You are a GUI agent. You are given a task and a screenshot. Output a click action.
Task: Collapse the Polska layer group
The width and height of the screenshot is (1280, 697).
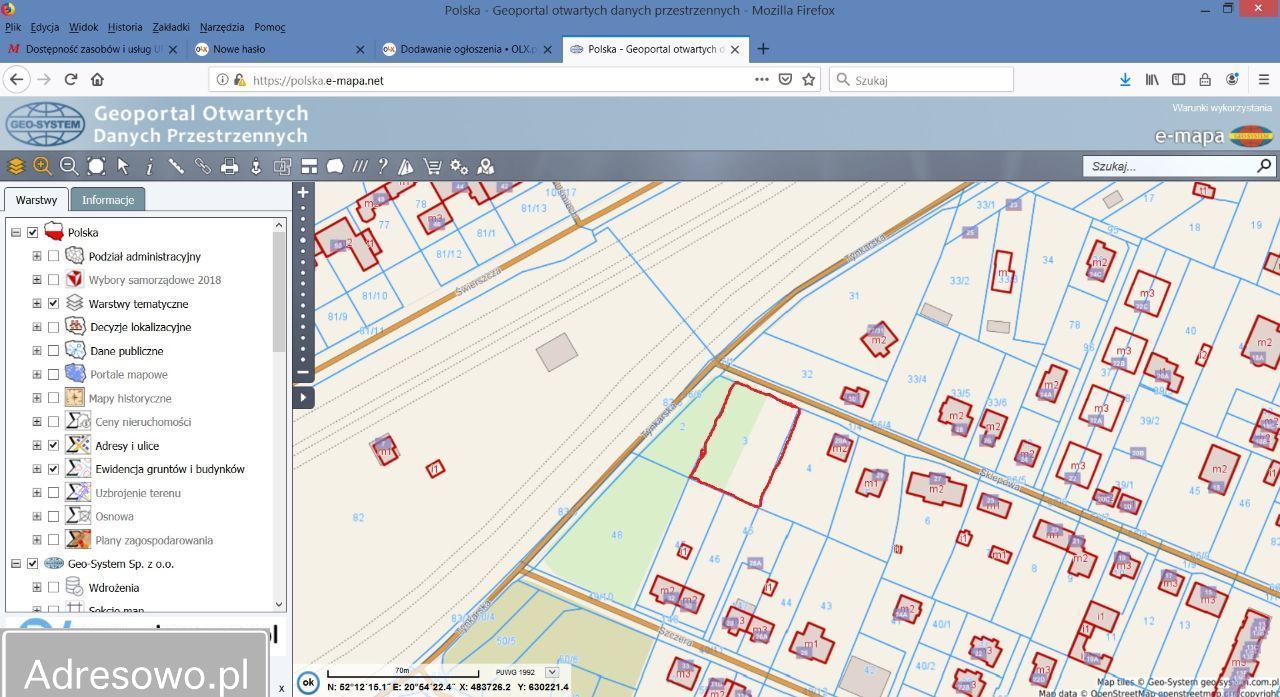[x=16, y=233]
